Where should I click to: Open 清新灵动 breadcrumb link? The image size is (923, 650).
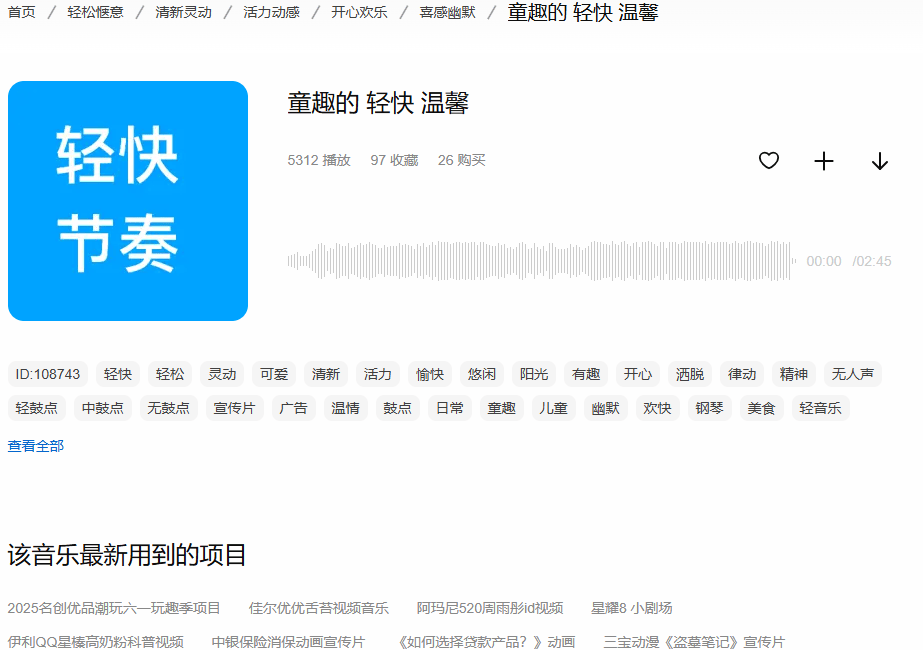(x=183, y=12)
